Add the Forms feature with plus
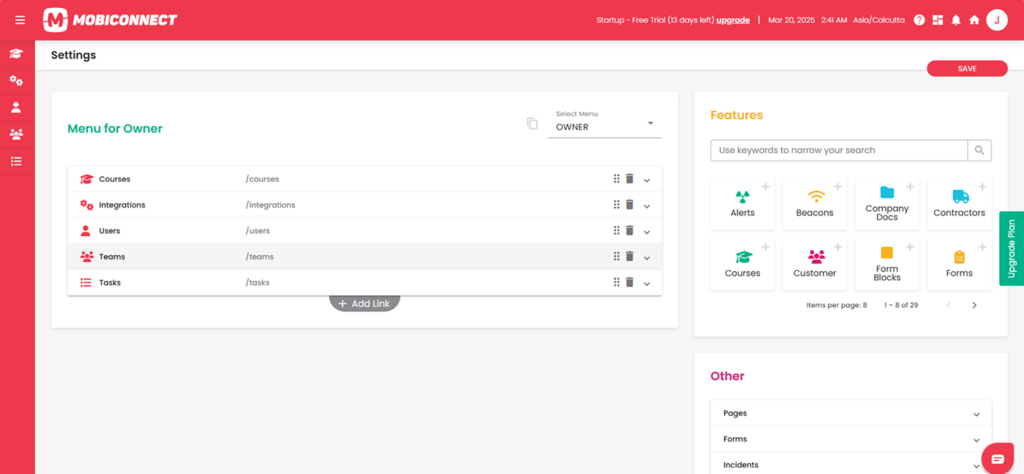 point(982,247)
